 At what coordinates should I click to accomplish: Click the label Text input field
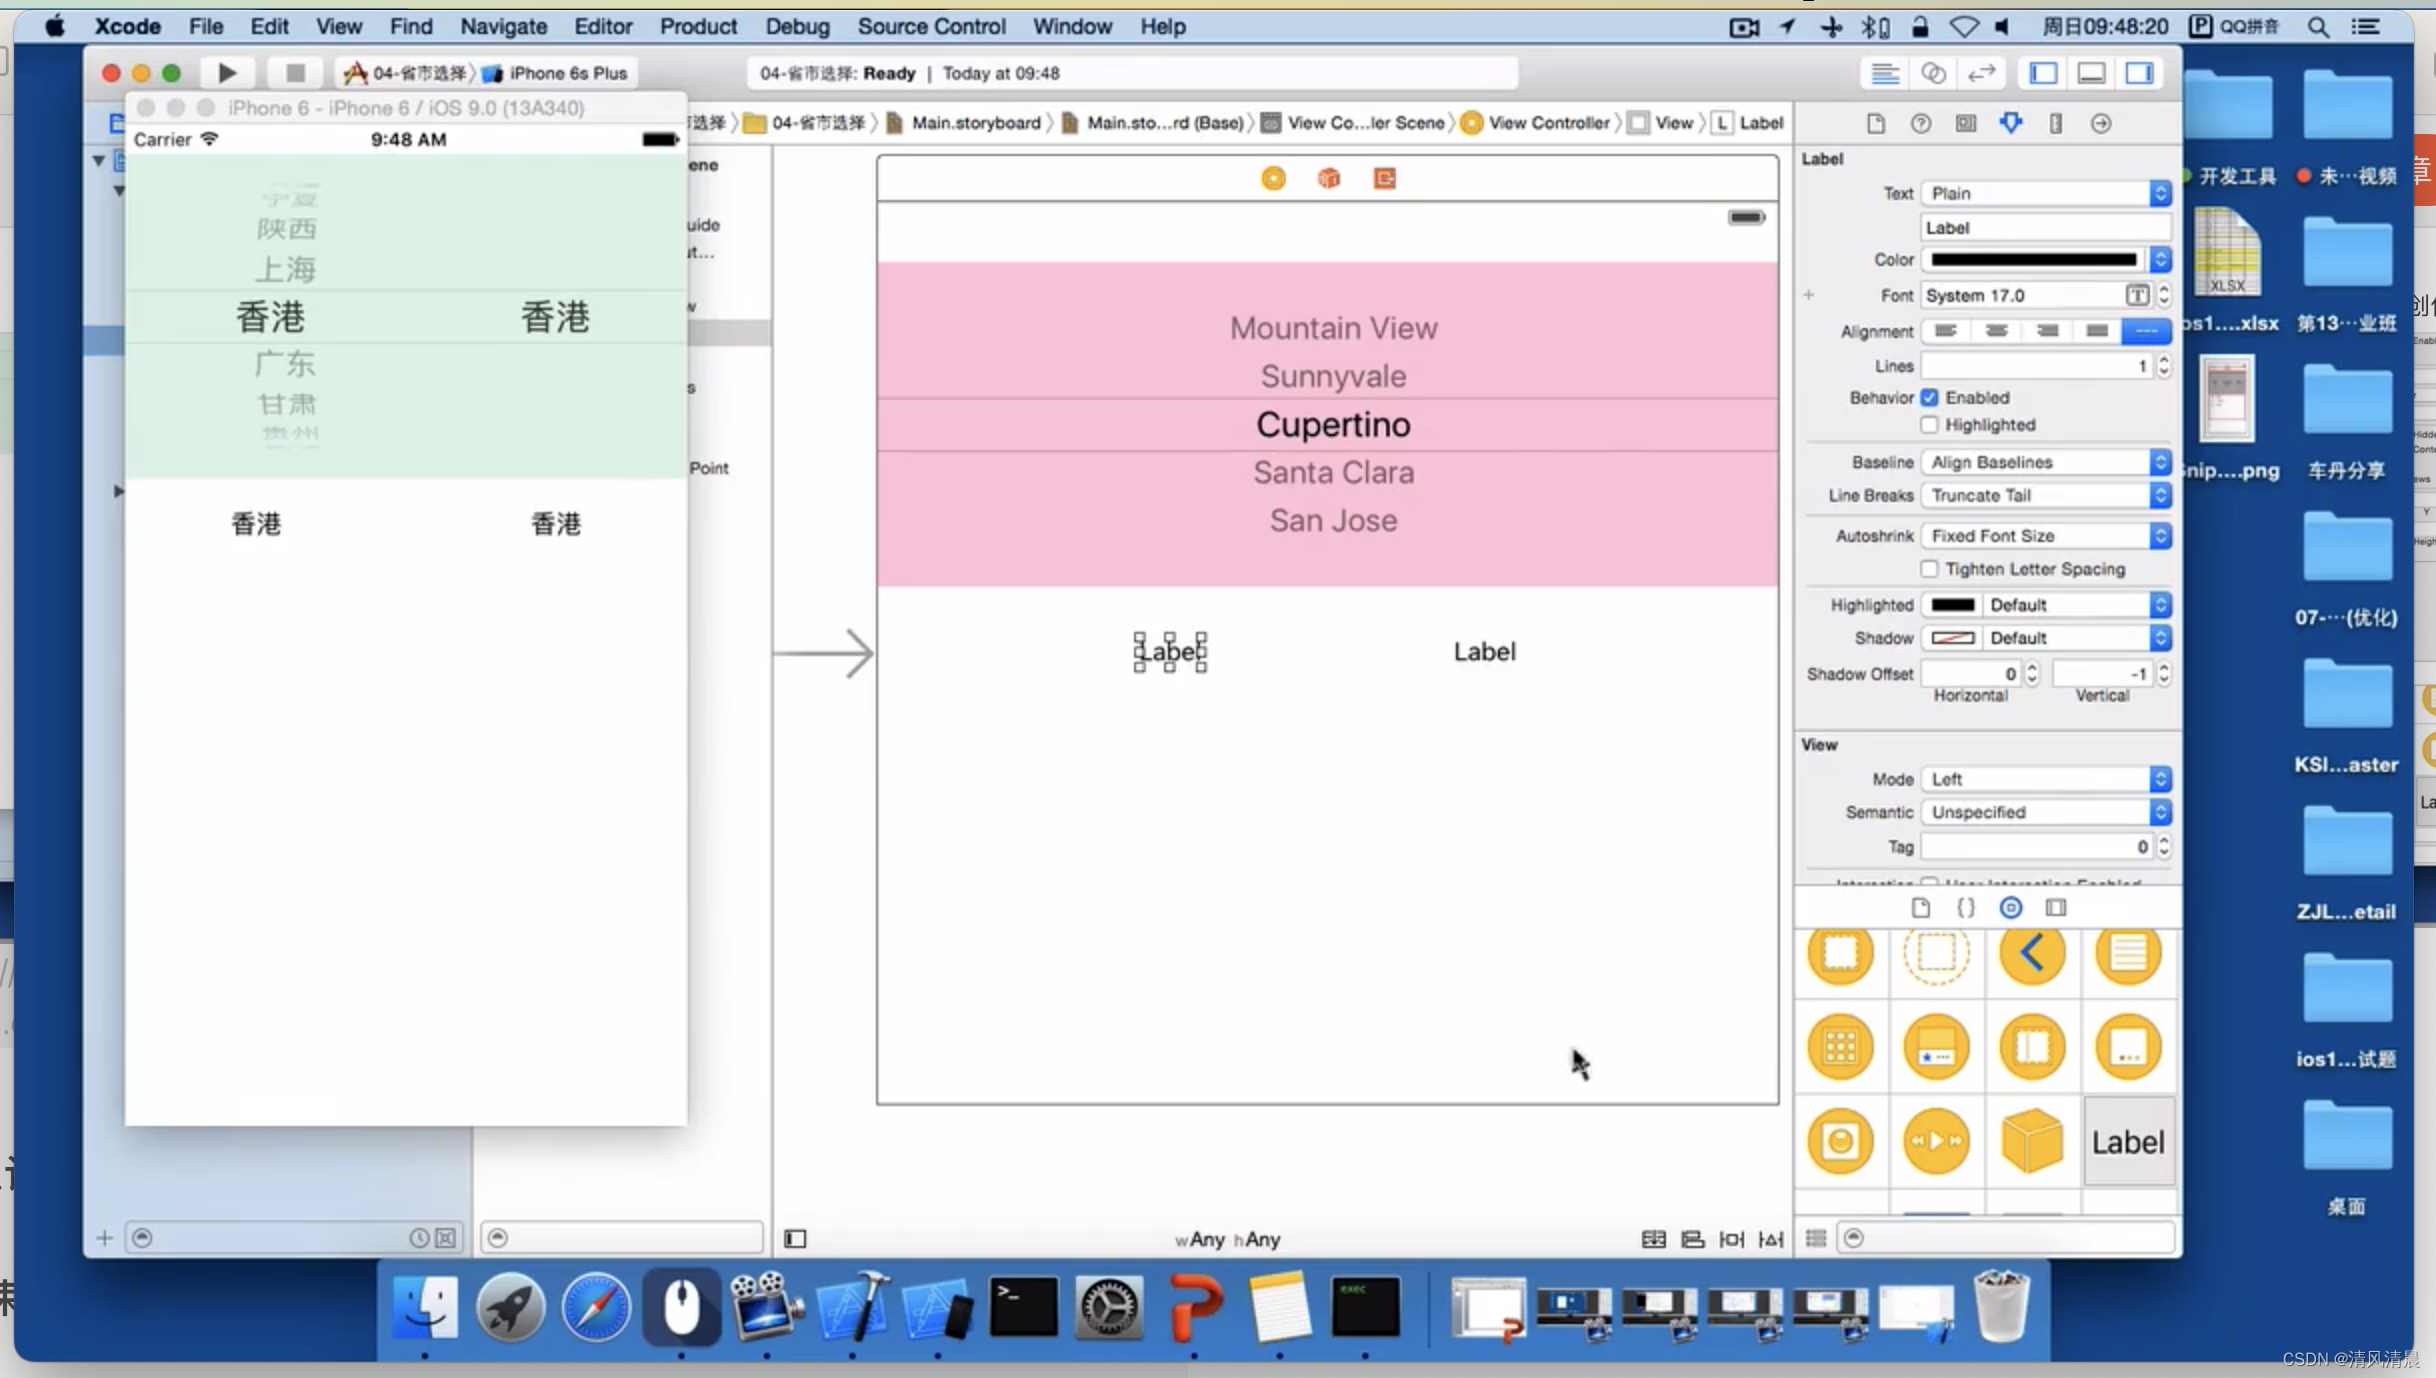(x=2046, y=228)
